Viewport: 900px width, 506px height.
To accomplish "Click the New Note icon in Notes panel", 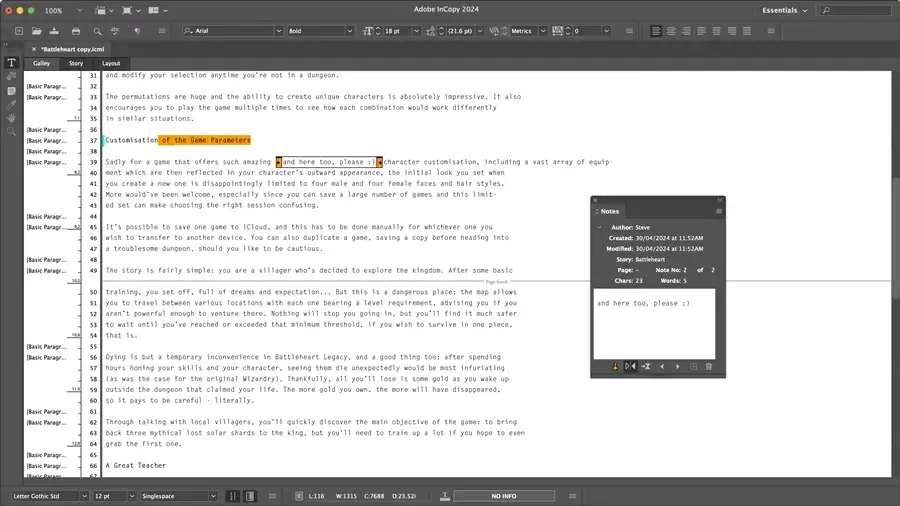I will [x=693, y=367].
